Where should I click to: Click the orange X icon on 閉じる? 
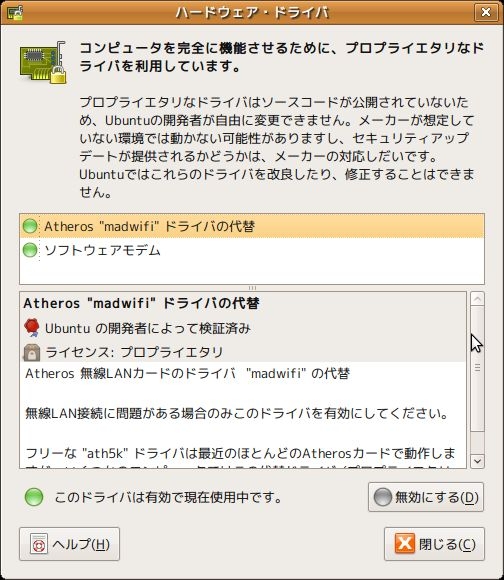(x=405, y=544)
